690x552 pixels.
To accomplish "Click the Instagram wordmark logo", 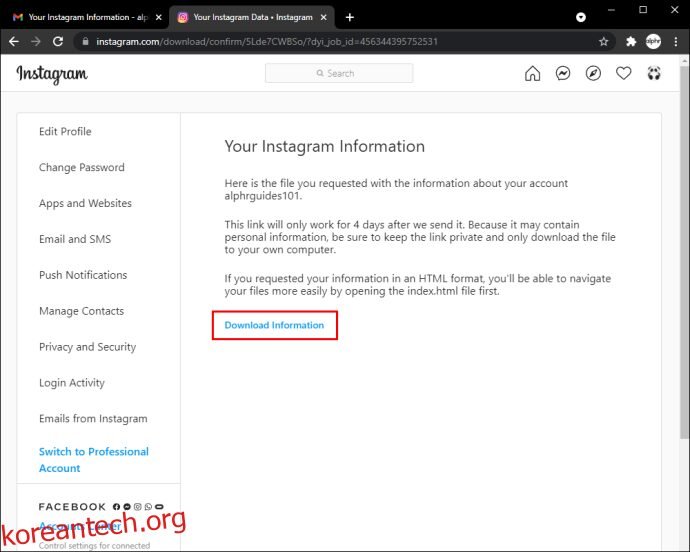I will (52, 74).
